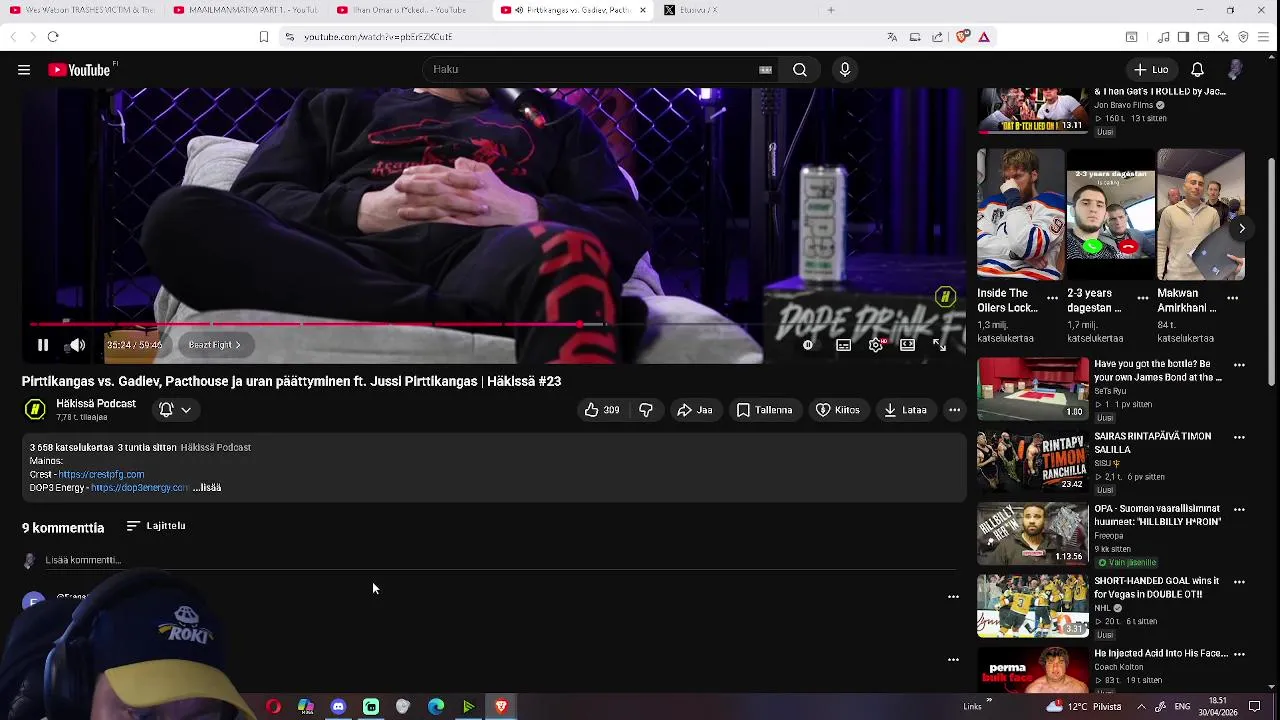
Task: Go to the YouTube home logo
Action: (80, 70)
